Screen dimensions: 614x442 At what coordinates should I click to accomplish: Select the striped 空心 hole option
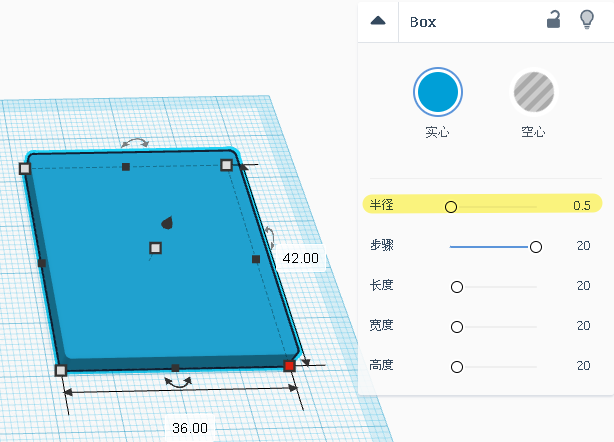(534, 92)
